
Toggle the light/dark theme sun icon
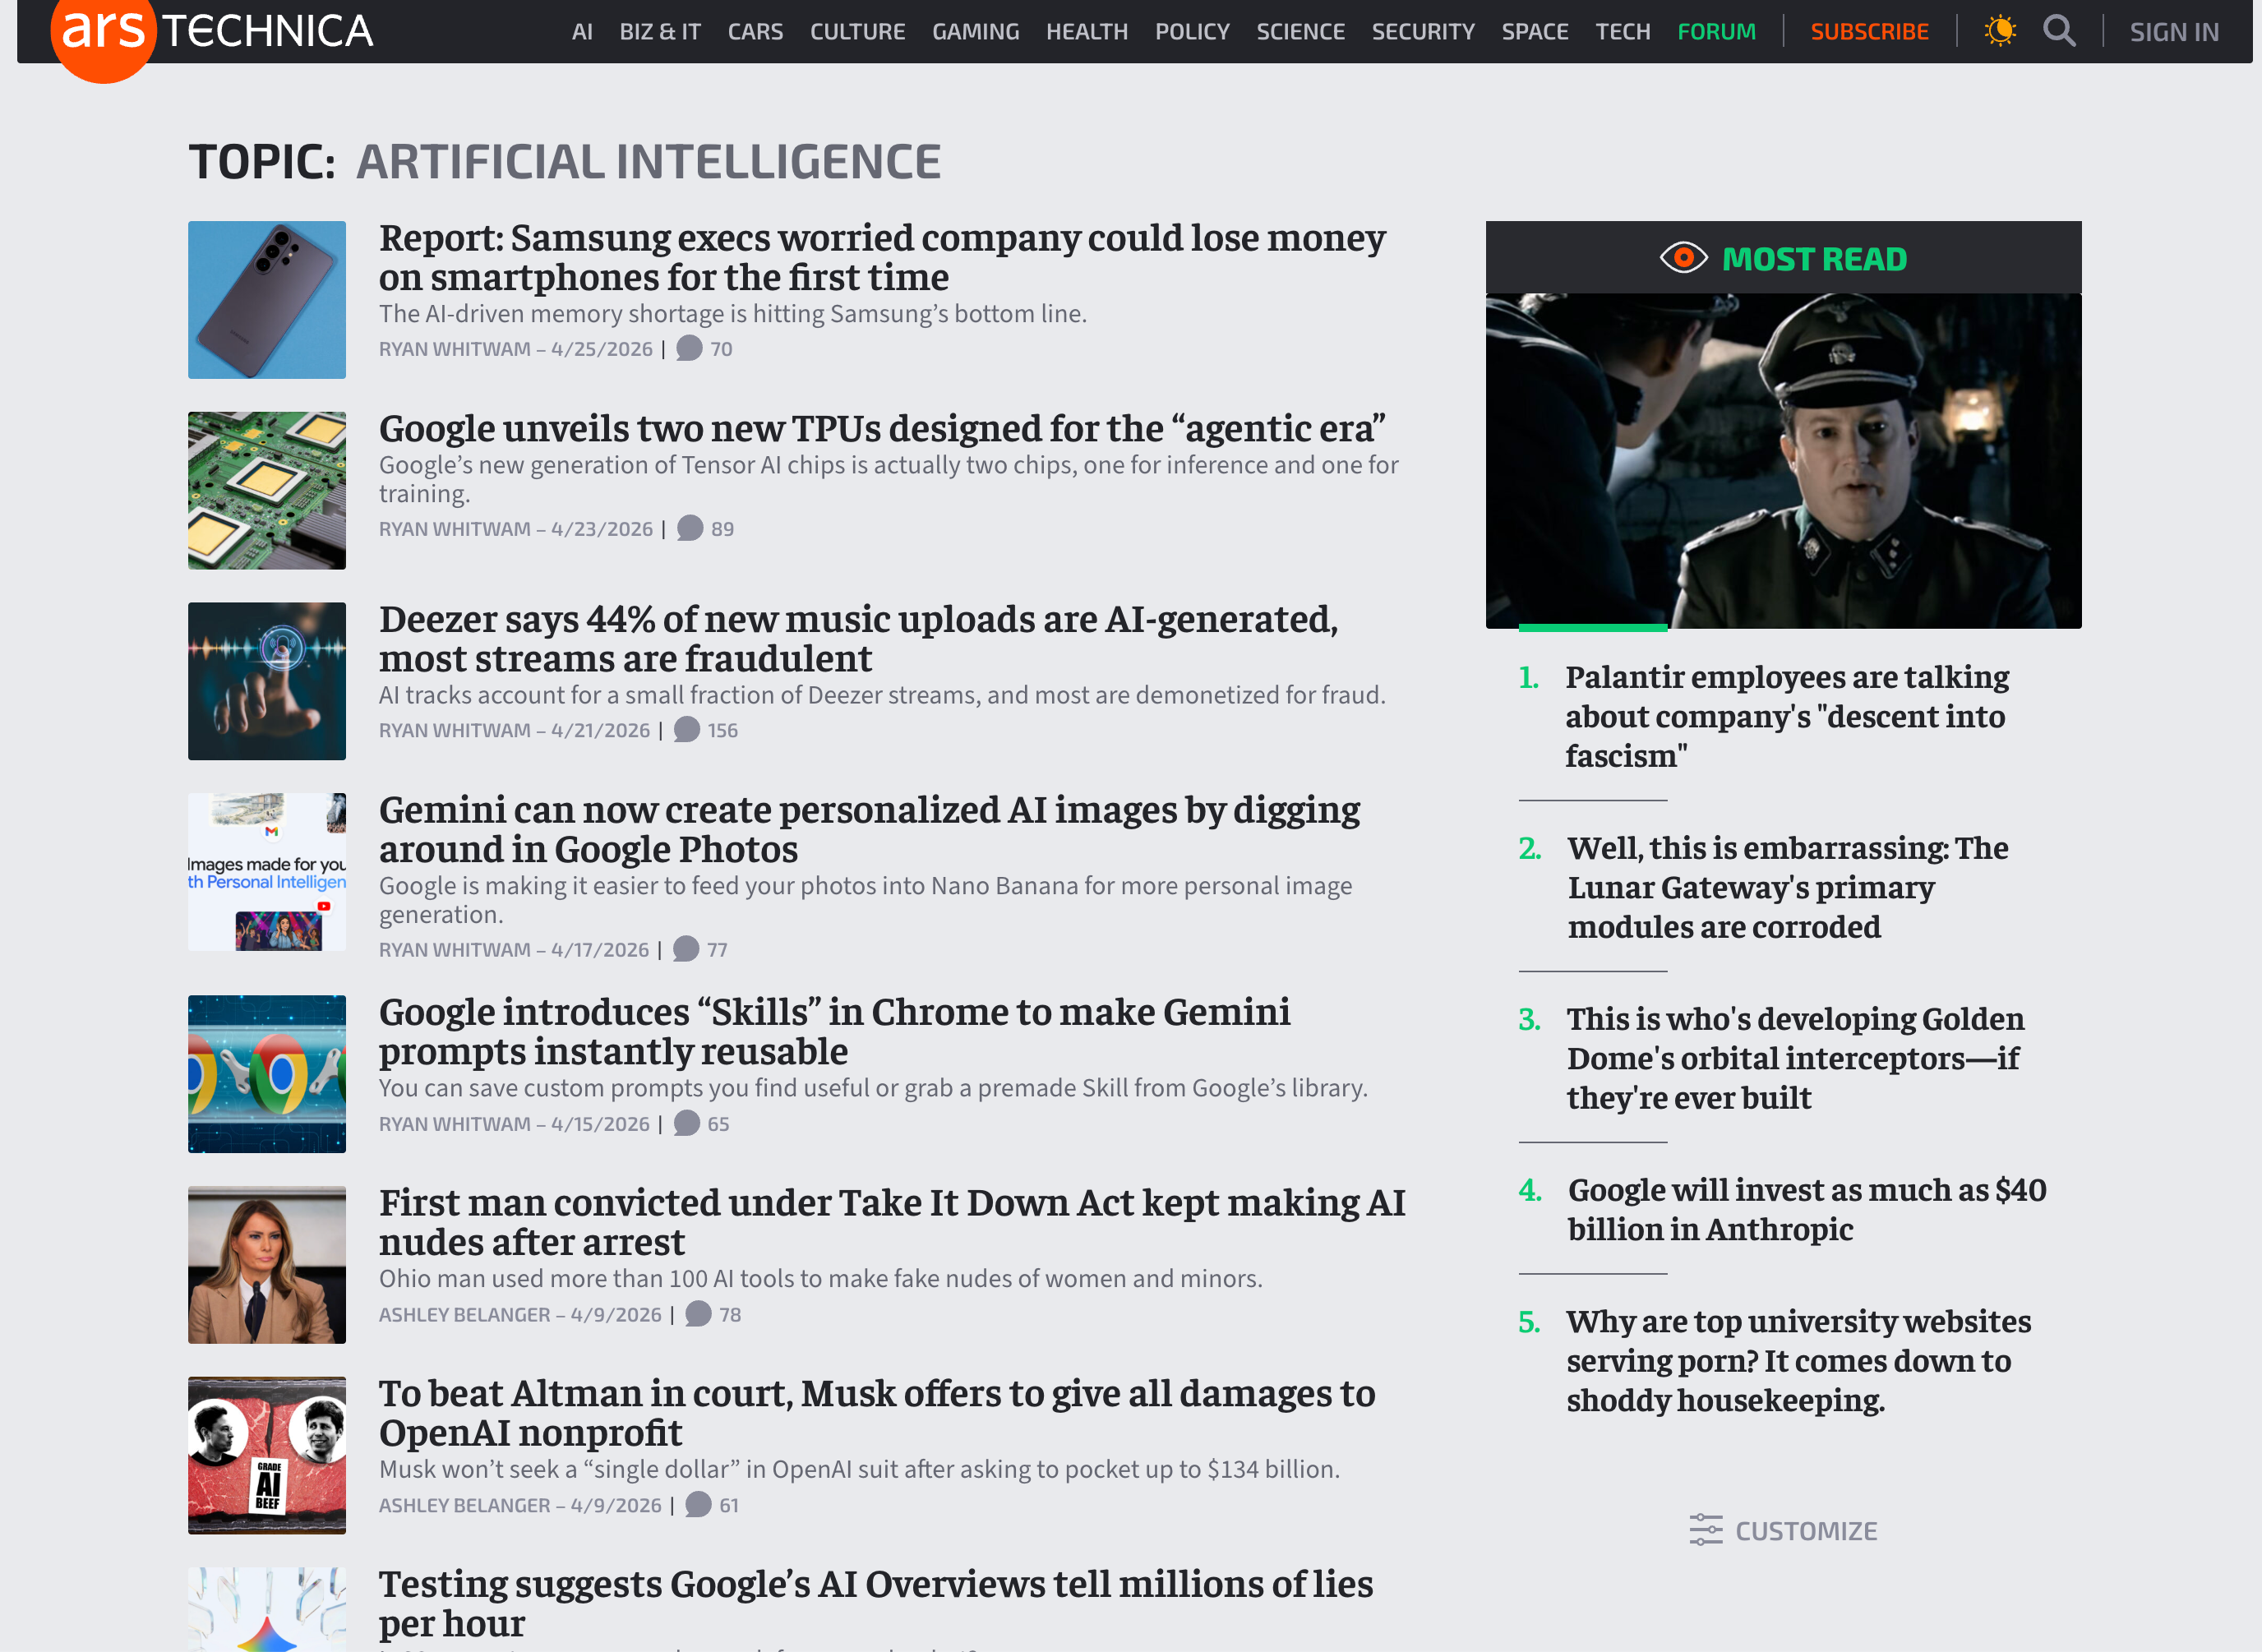pyautogui.click(x=2000, y=31)
